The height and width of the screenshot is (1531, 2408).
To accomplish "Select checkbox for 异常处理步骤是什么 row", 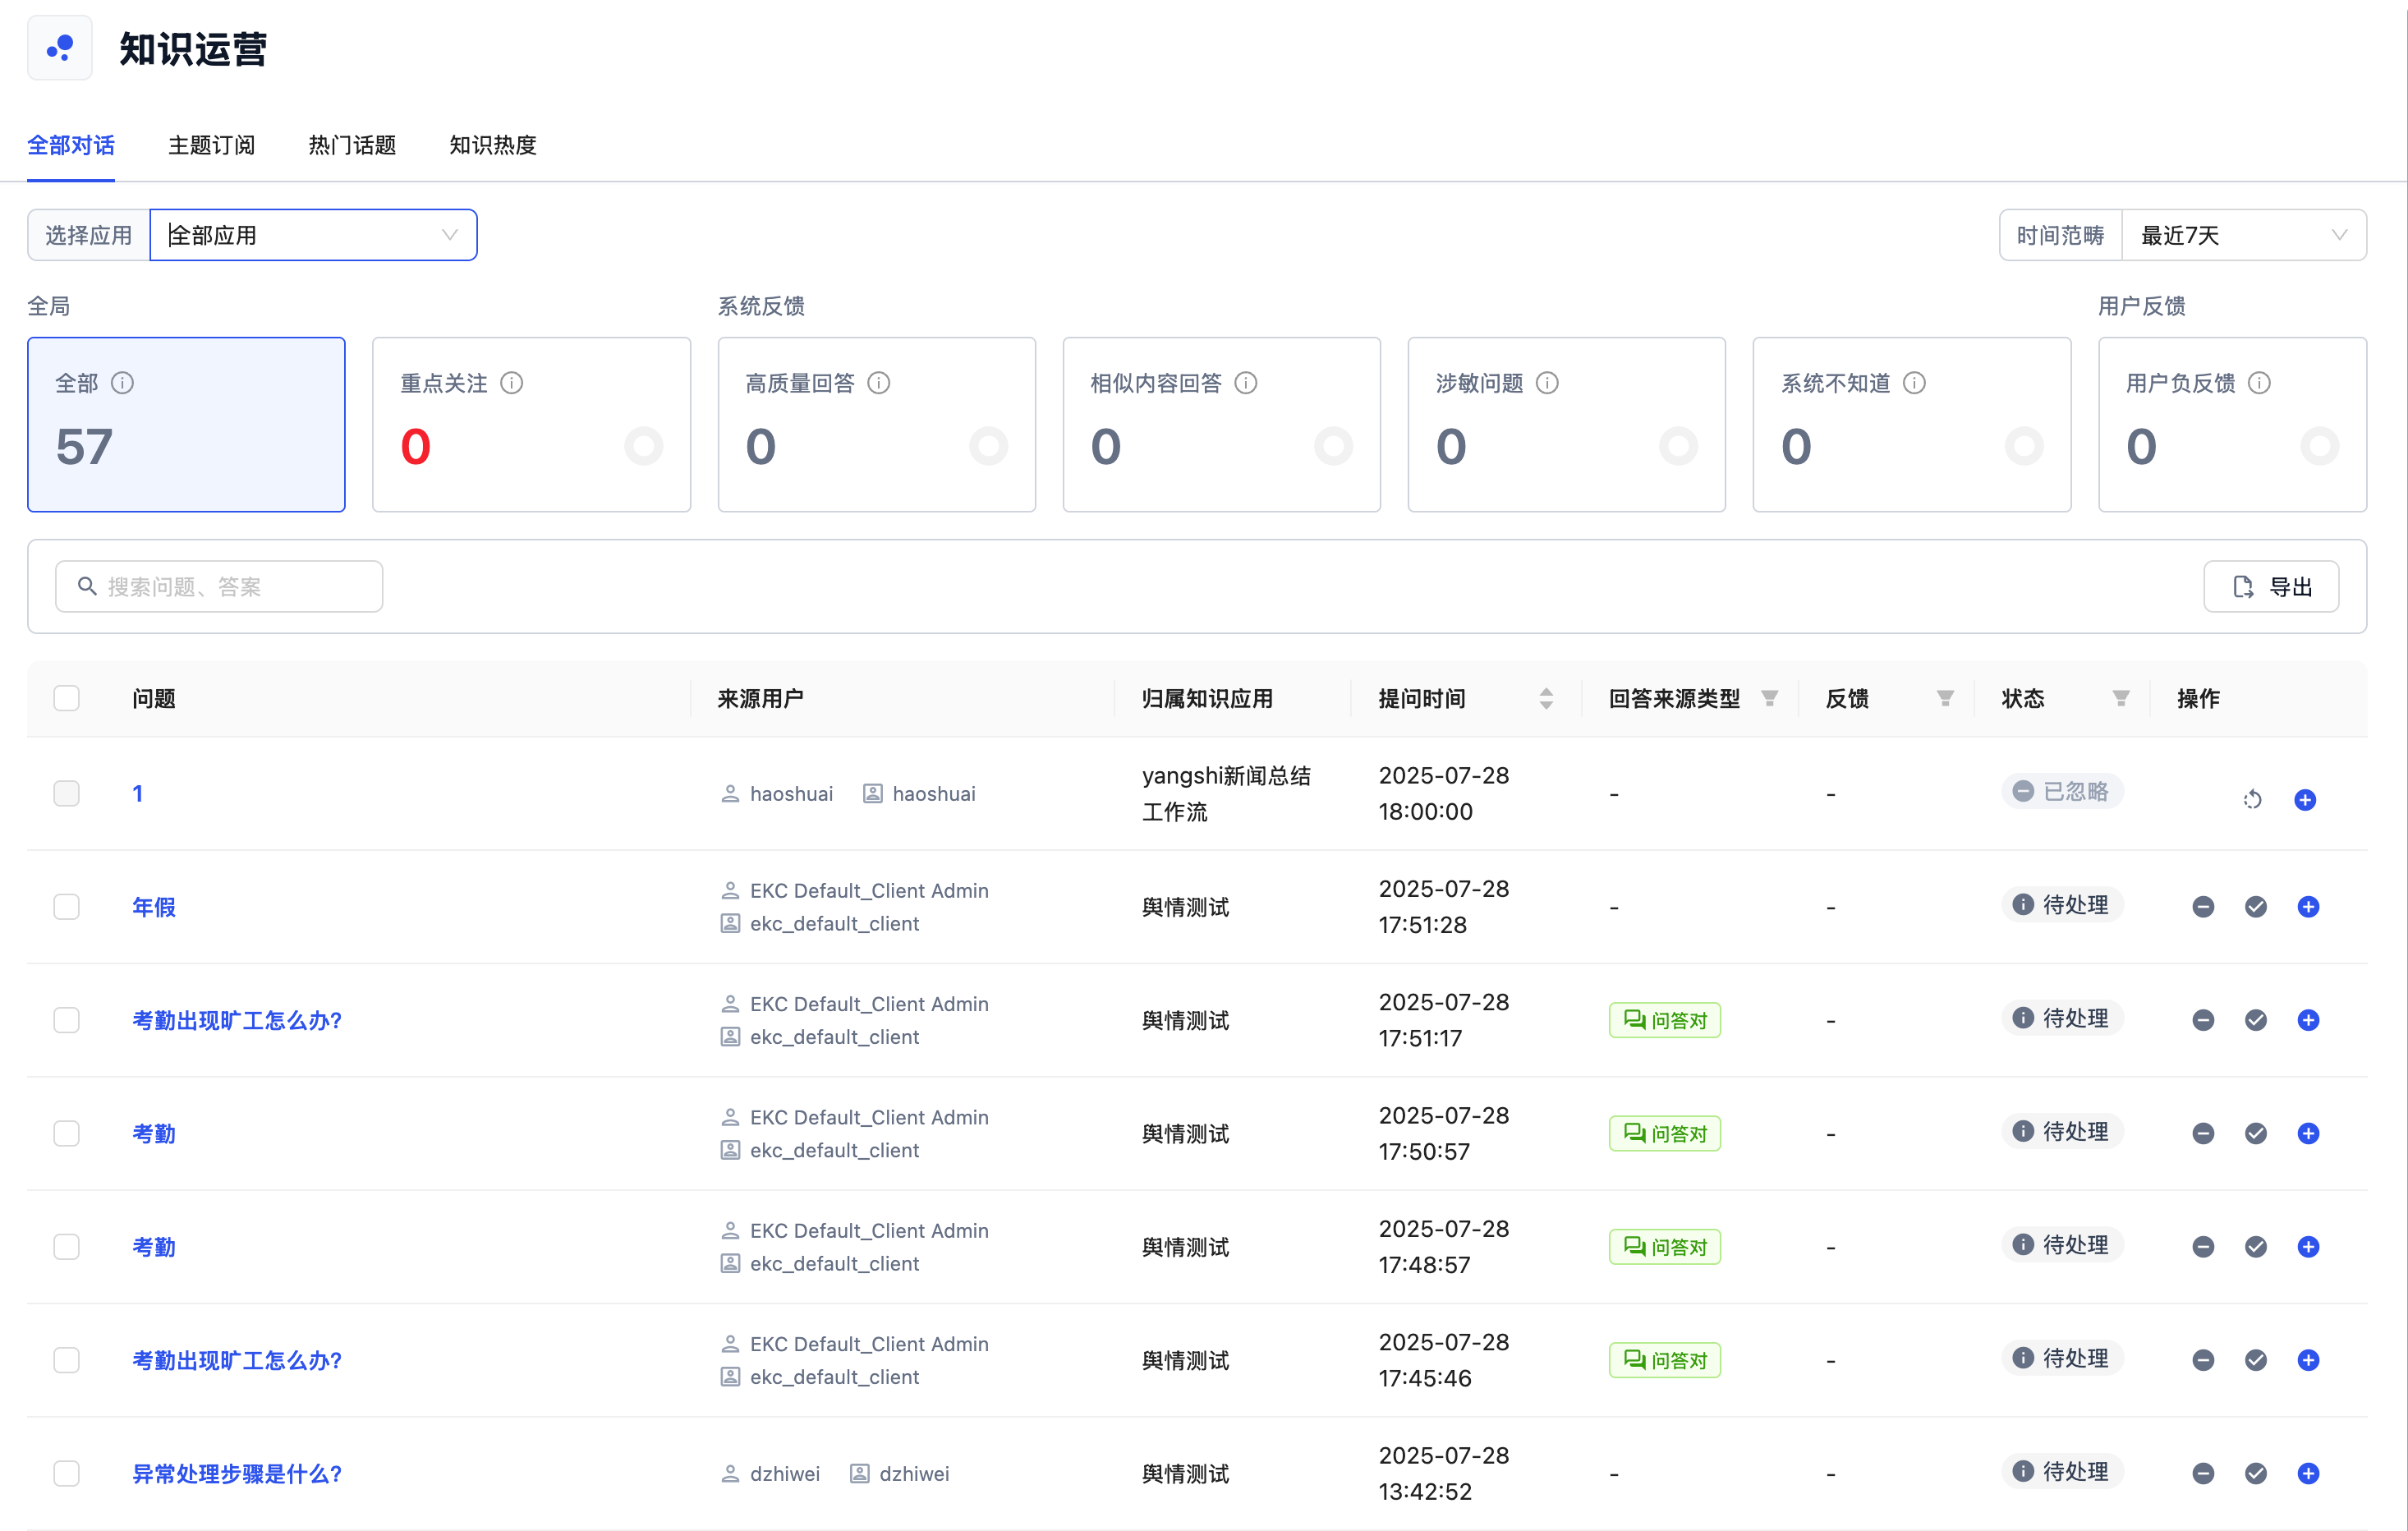I will coord(67,1473).
